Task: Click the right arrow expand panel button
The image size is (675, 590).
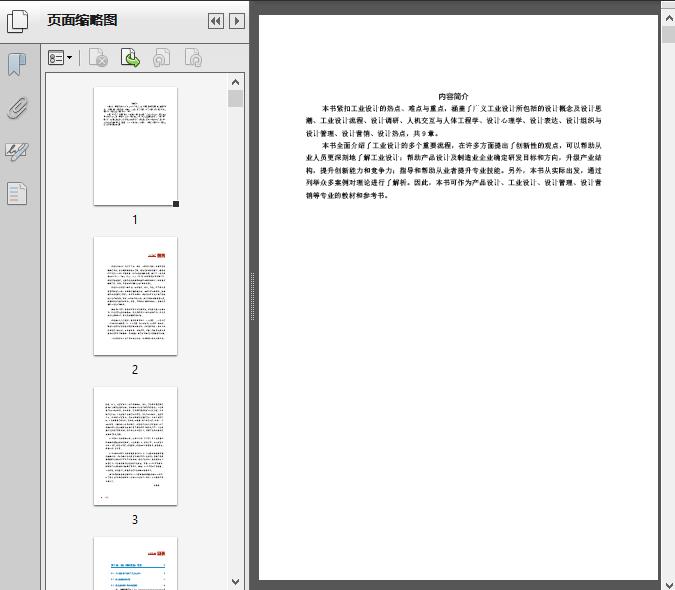Action: coord(236,21)
